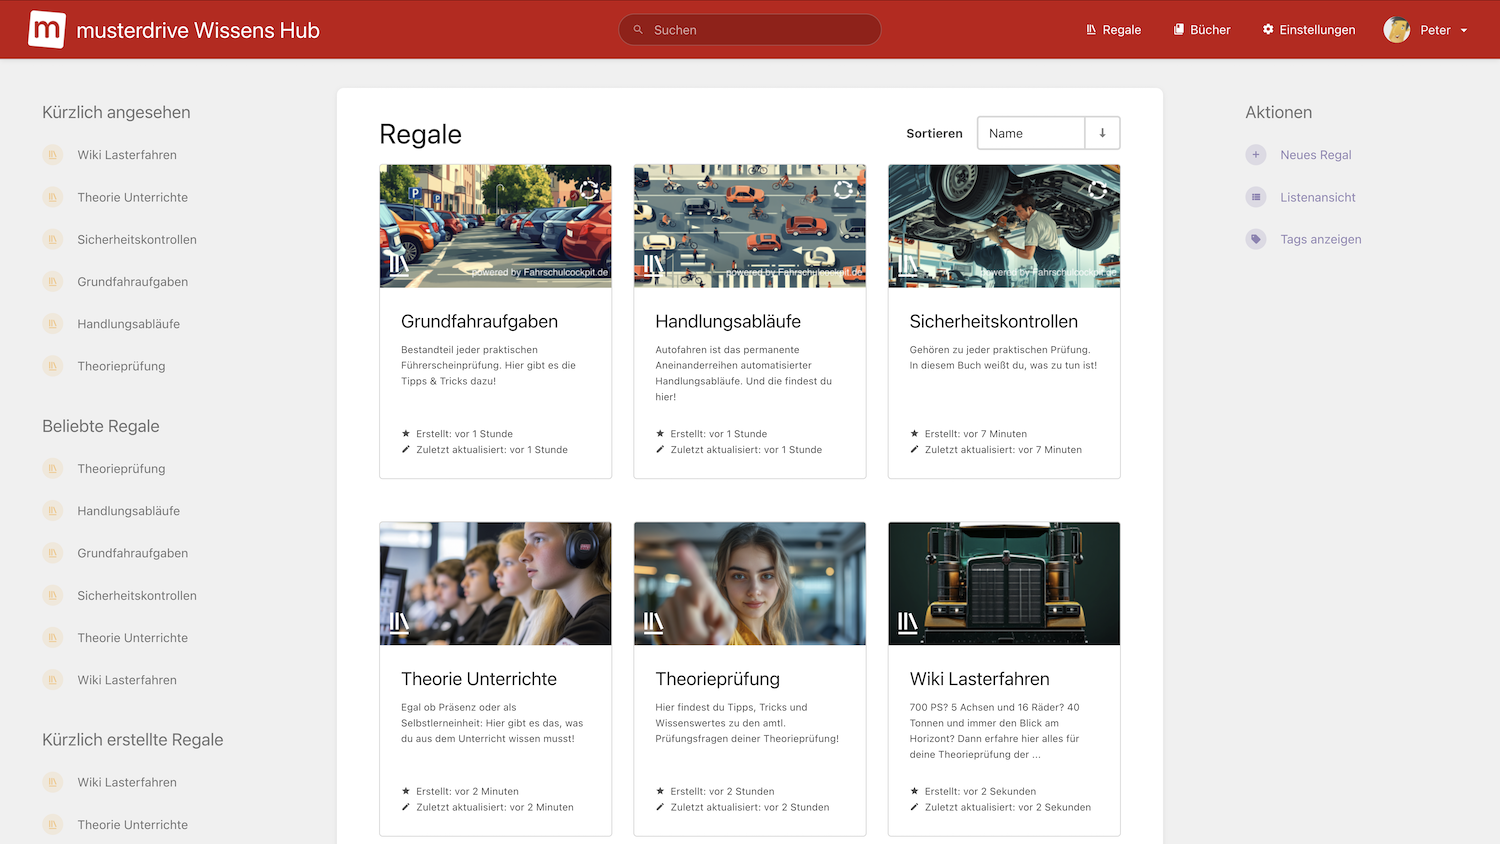Open the Sicherheitskontrollen shelf card title
The image size is (1500, 844).
(x=993, y=322)
